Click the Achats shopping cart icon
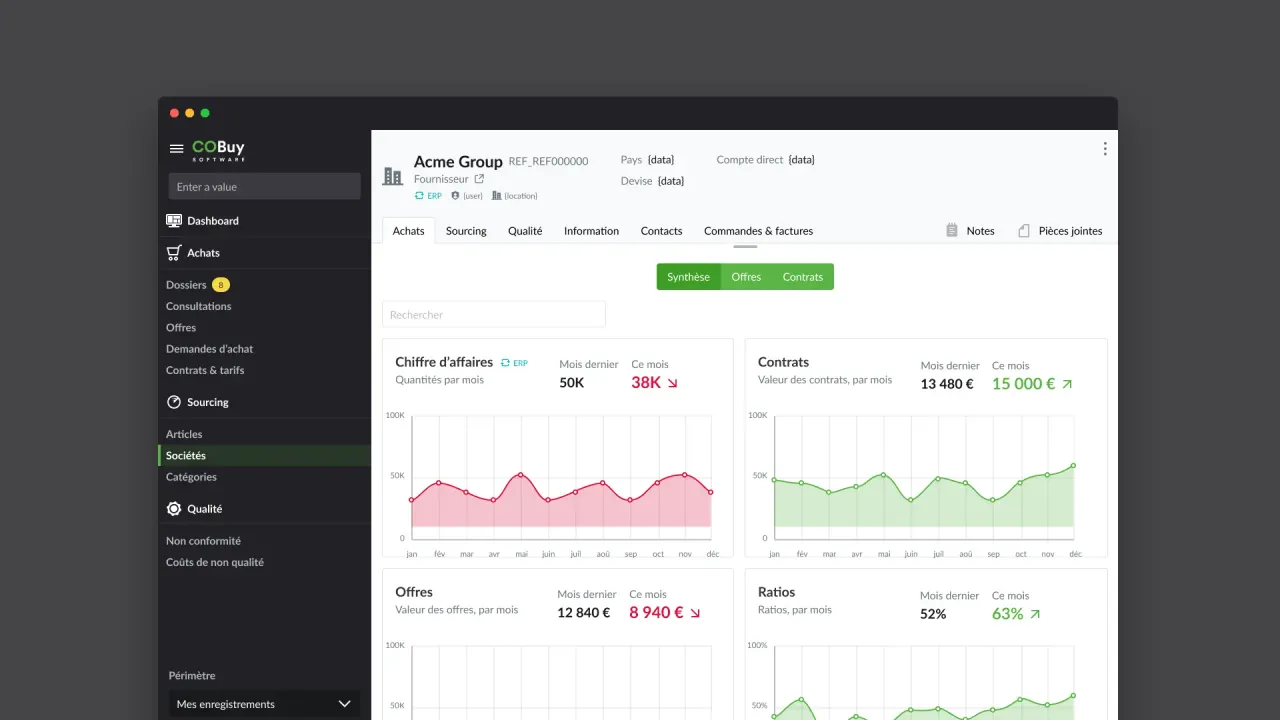1280x720 pixels. click(174, 253)
